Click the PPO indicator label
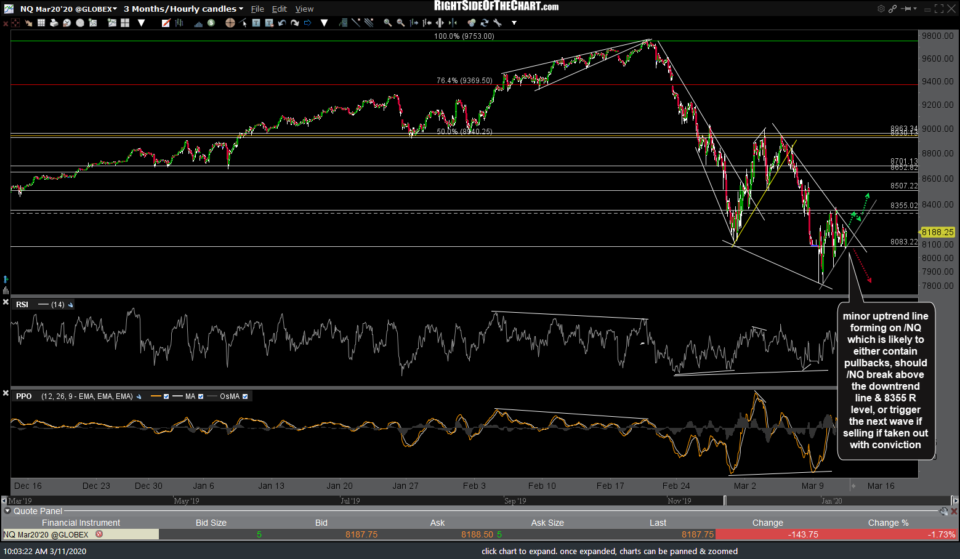Viewport: 960px width, 559px height. pos(24,397)
